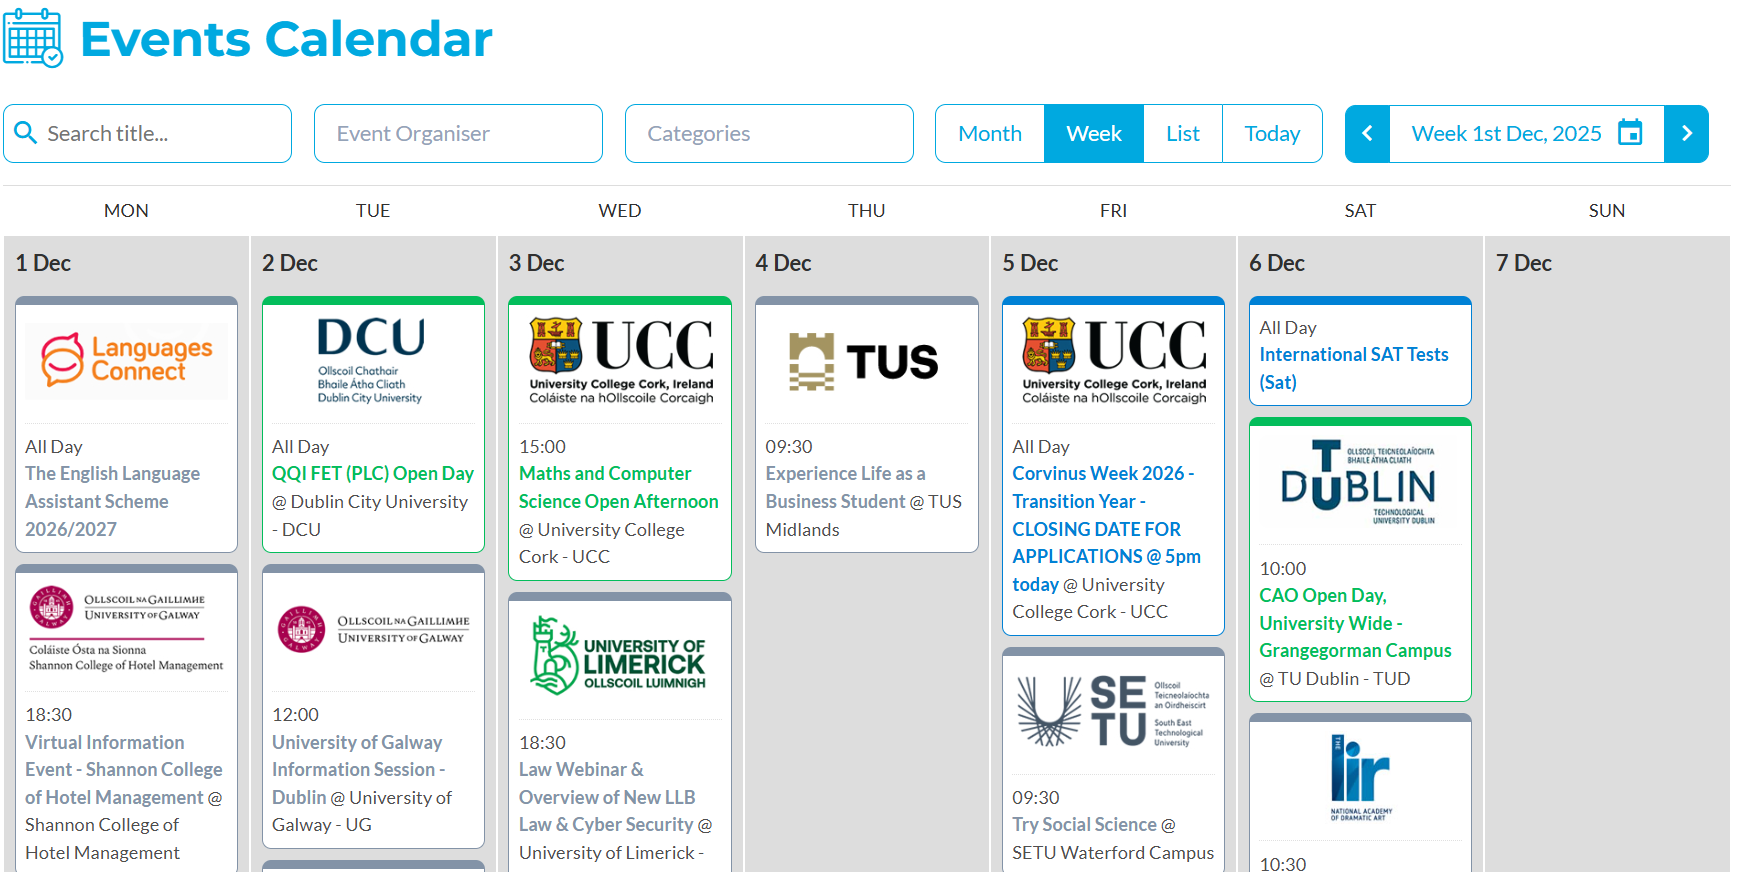This screenshot has height=872, width=1739.
Task: Click the WED column header
Action: coord(620,210)
